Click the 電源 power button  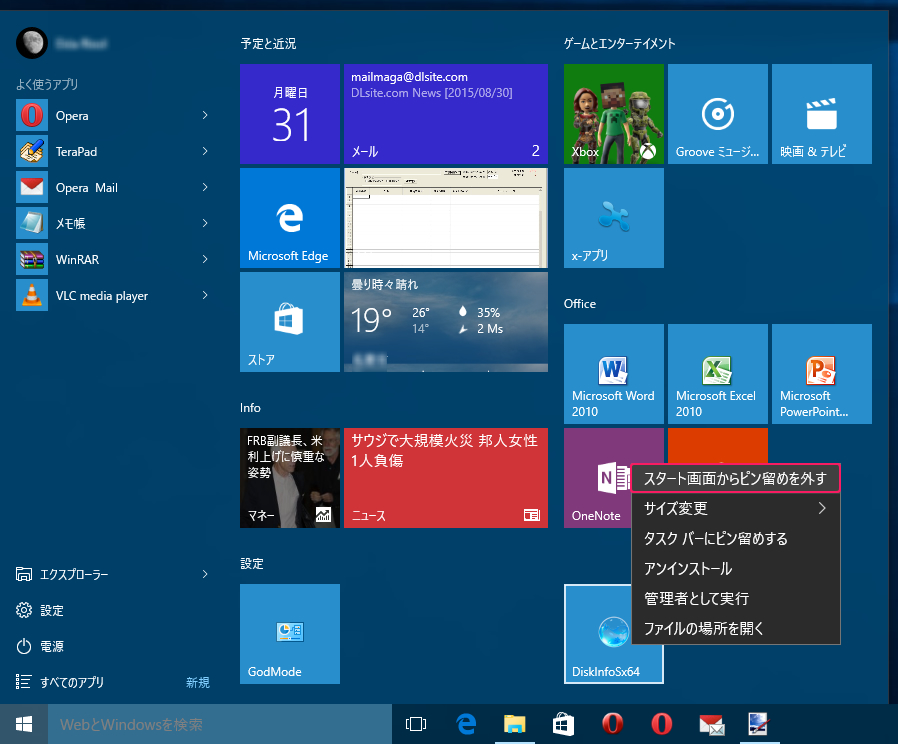pos(40,647)
